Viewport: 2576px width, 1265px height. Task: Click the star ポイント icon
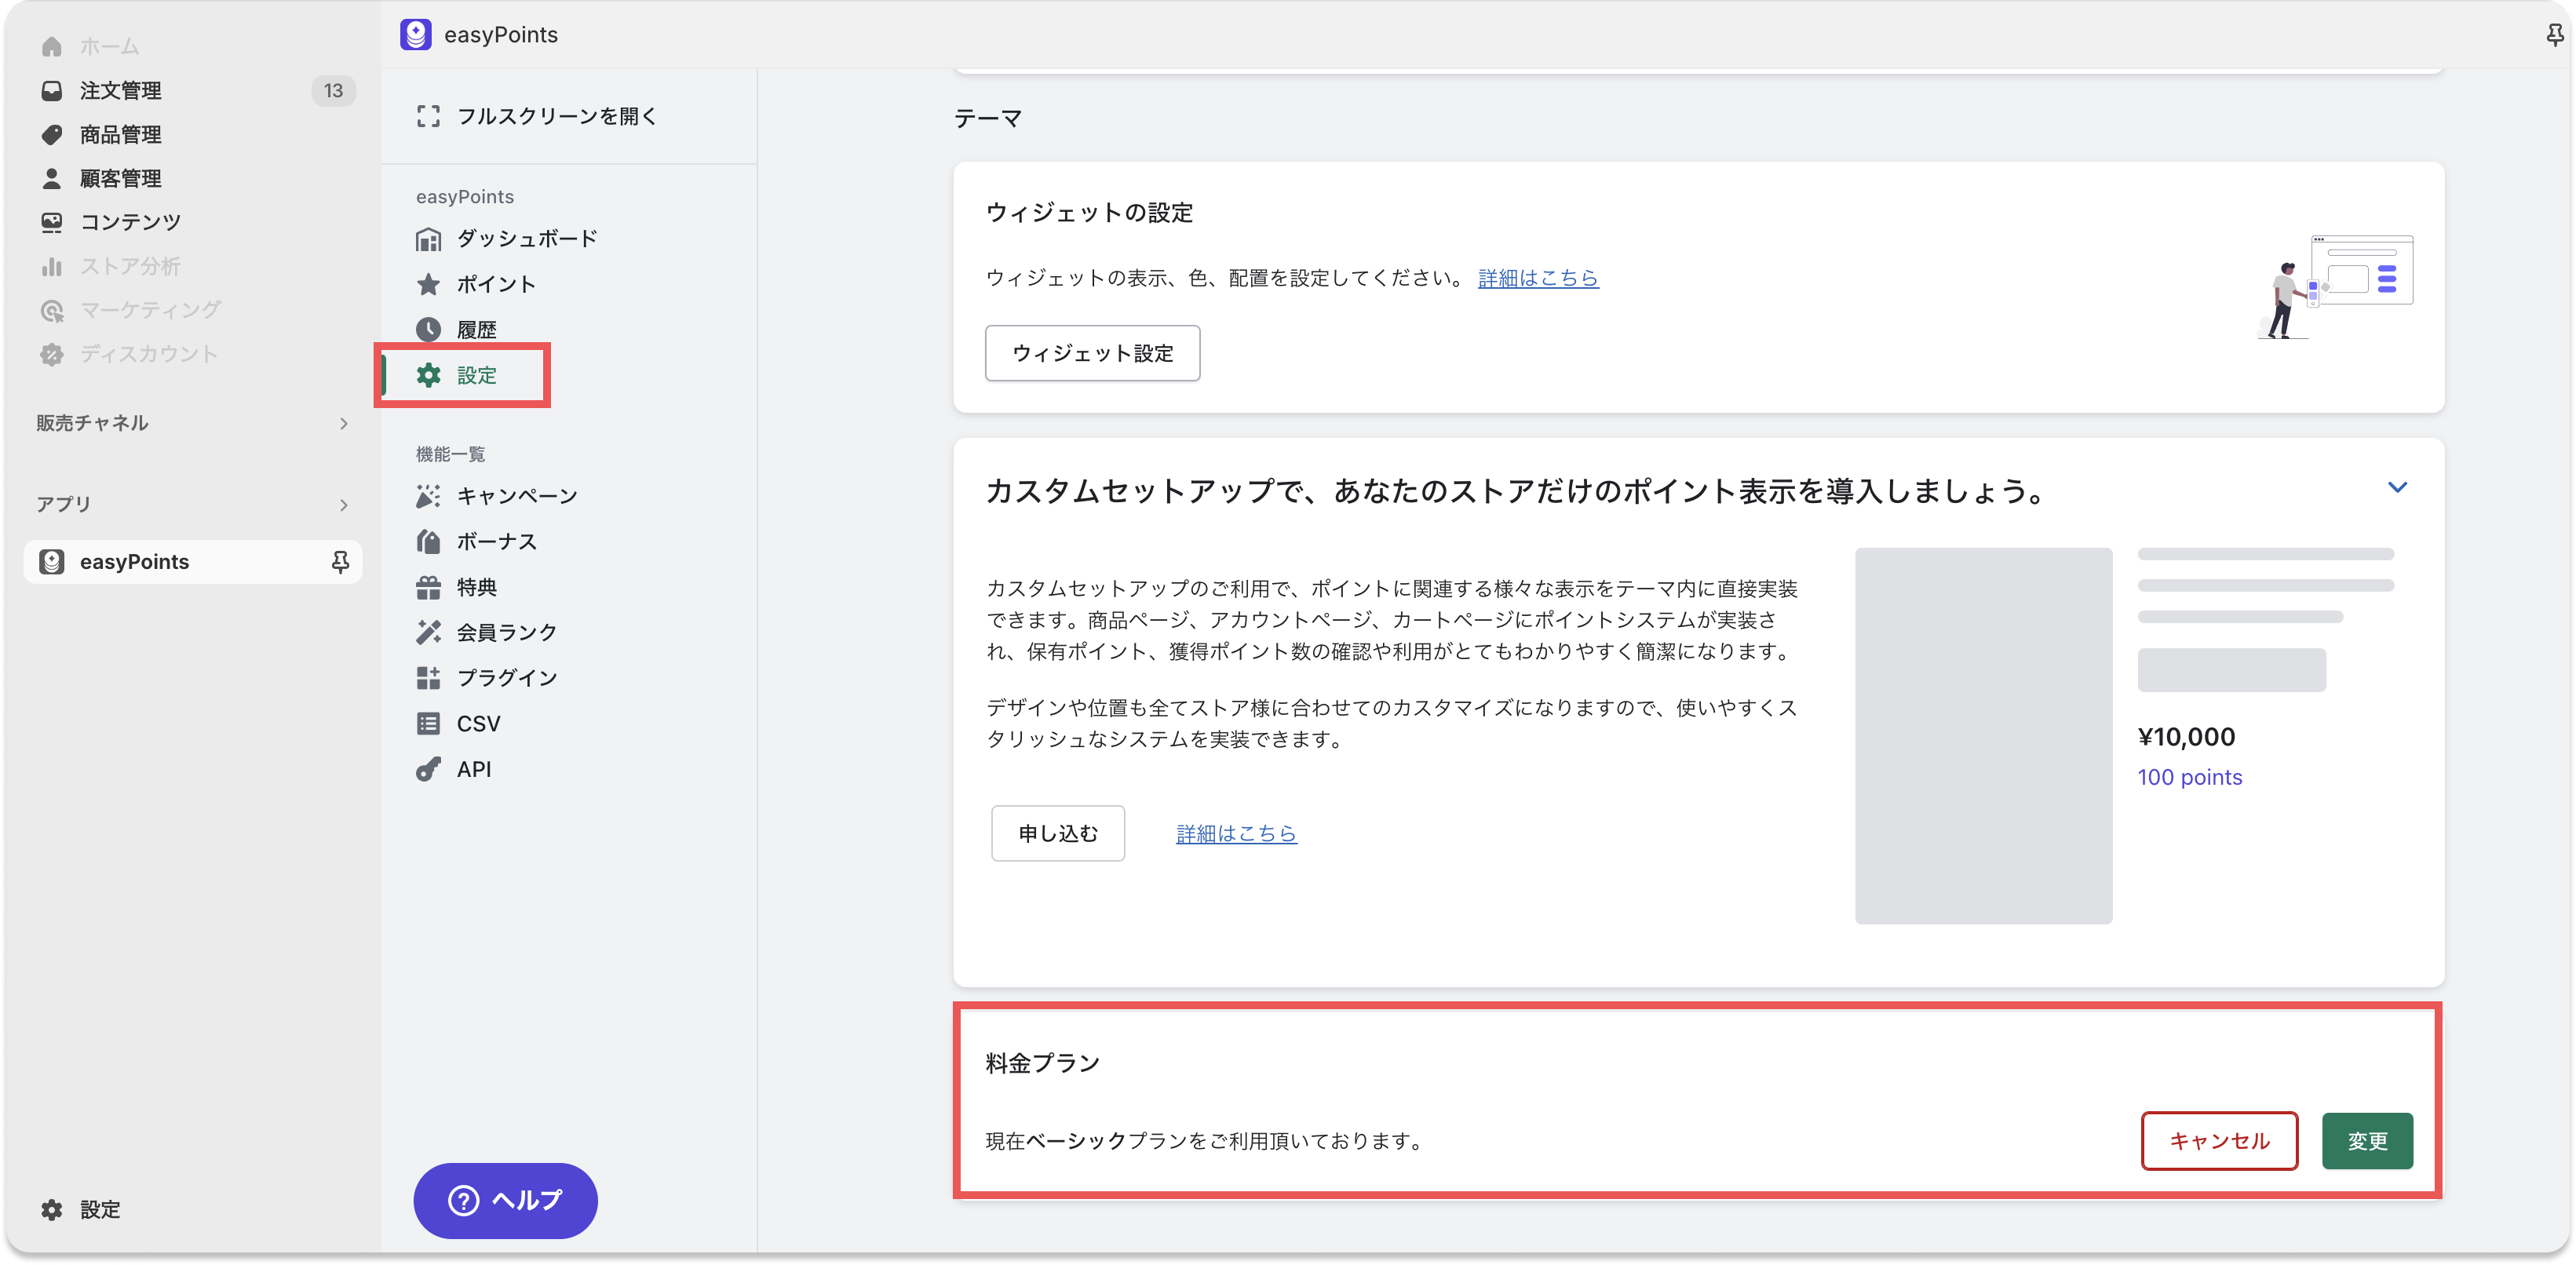pyautogui.click(x=428, y=284)
